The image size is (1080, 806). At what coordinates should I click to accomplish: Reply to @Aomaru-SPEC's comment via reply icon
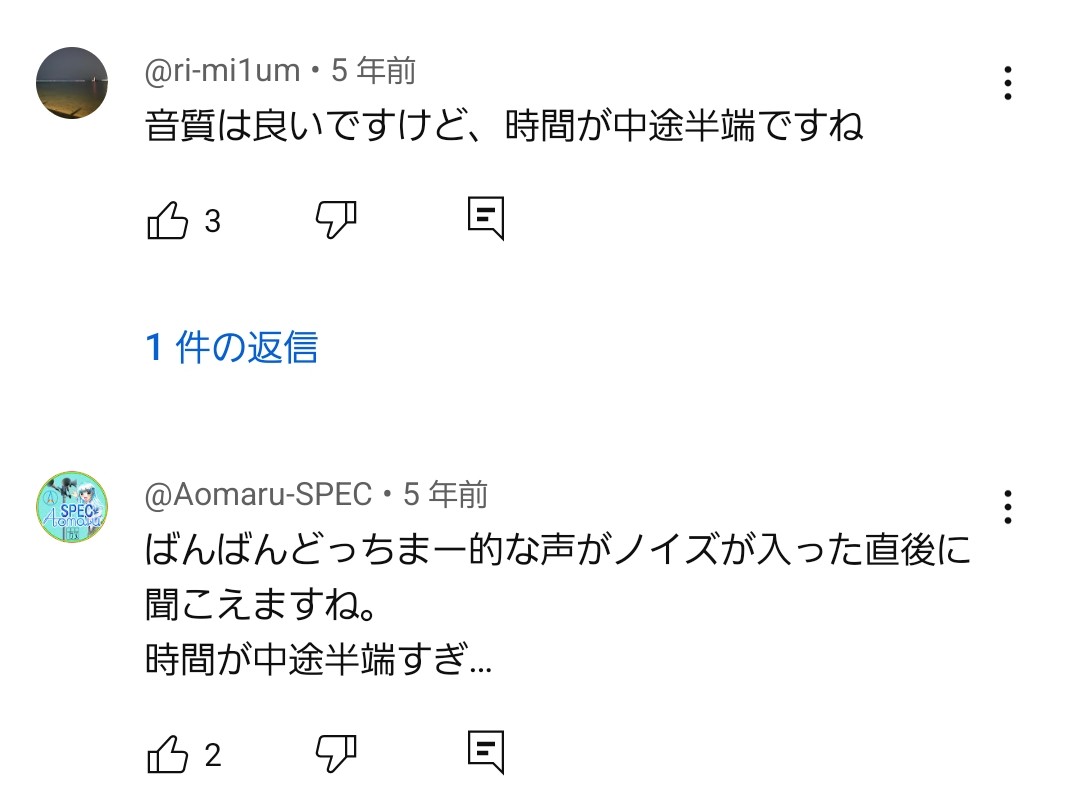[x=486, y=752]
